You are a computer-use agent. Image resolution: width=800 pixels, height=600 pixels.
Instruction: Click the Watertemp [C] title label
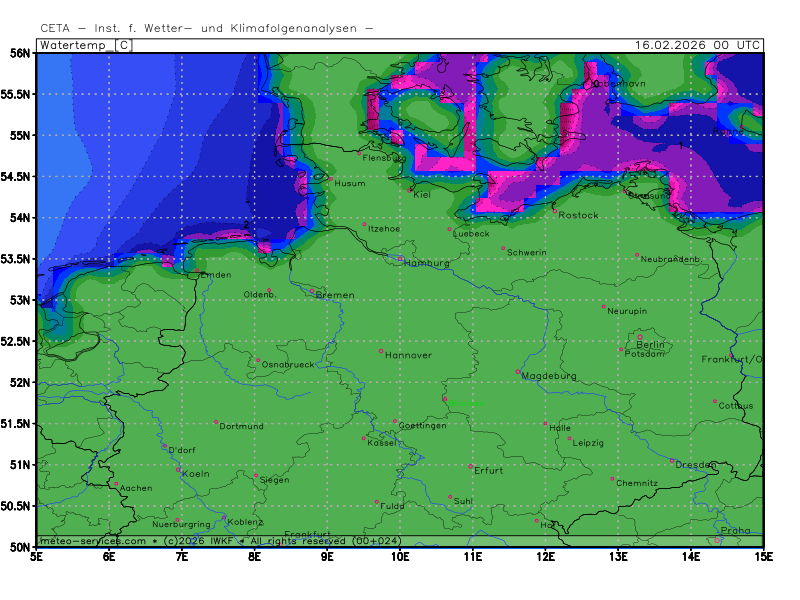tap(84, 45)
